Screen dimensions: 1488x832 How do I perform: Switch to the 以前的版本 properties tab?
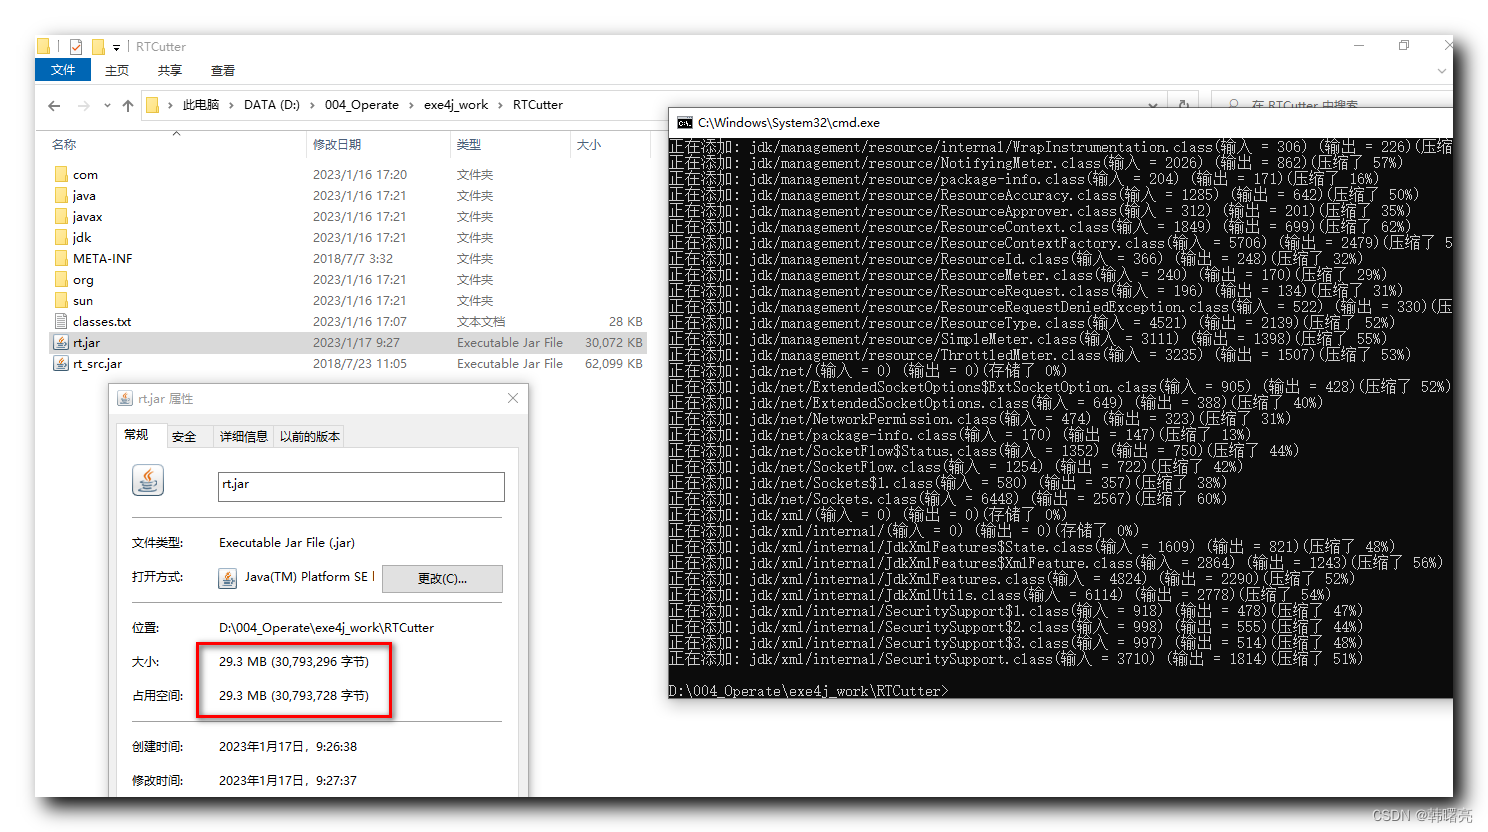tap(309, 436)
